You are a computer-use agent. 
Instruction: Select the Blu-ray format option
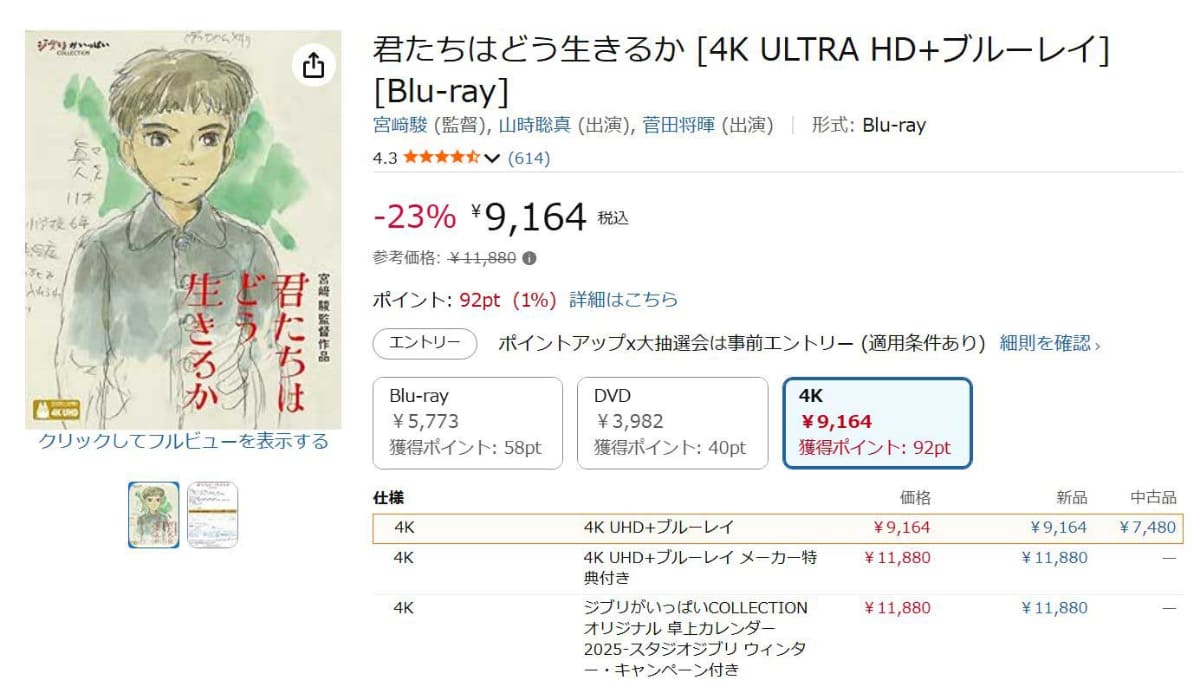[x=467, y=423]
